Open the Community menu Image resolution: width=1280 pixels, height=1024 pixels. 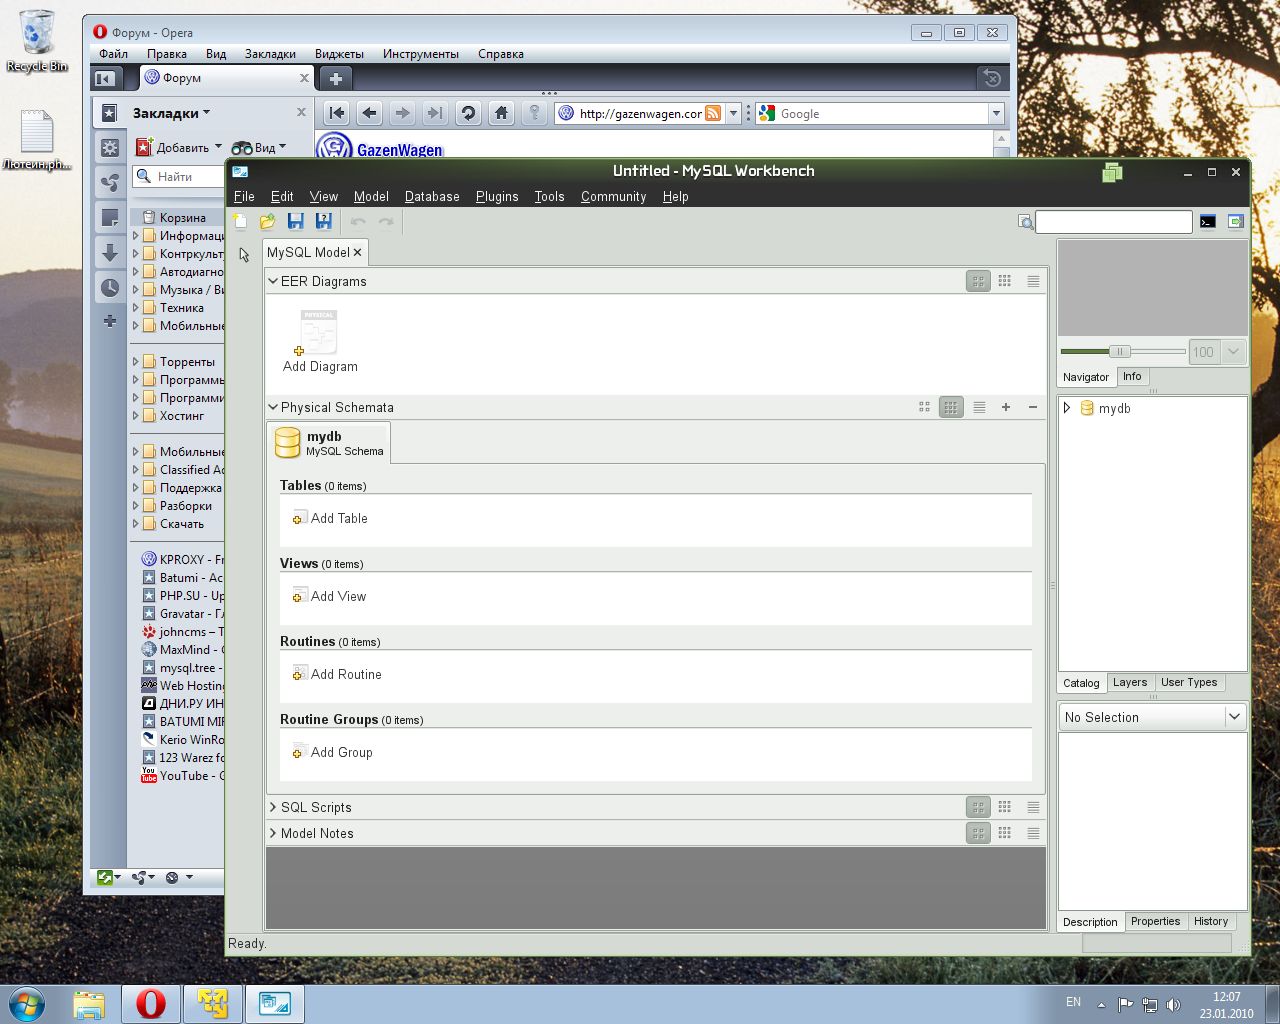pos(613,197)
